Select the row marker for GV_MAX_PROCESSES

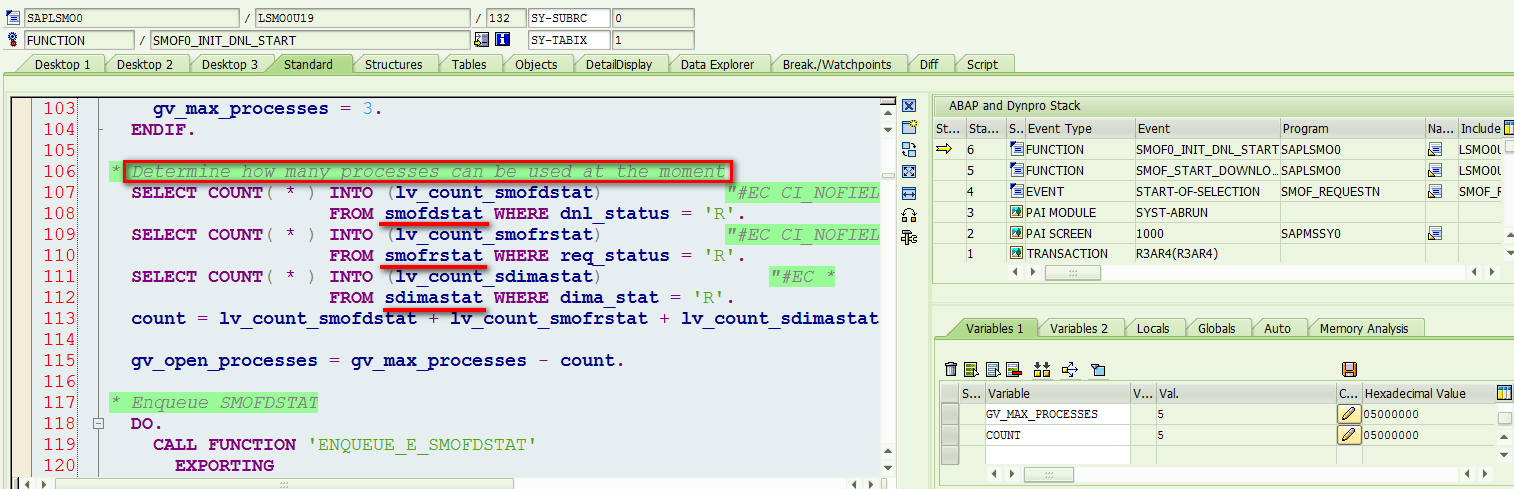[950, 414]
